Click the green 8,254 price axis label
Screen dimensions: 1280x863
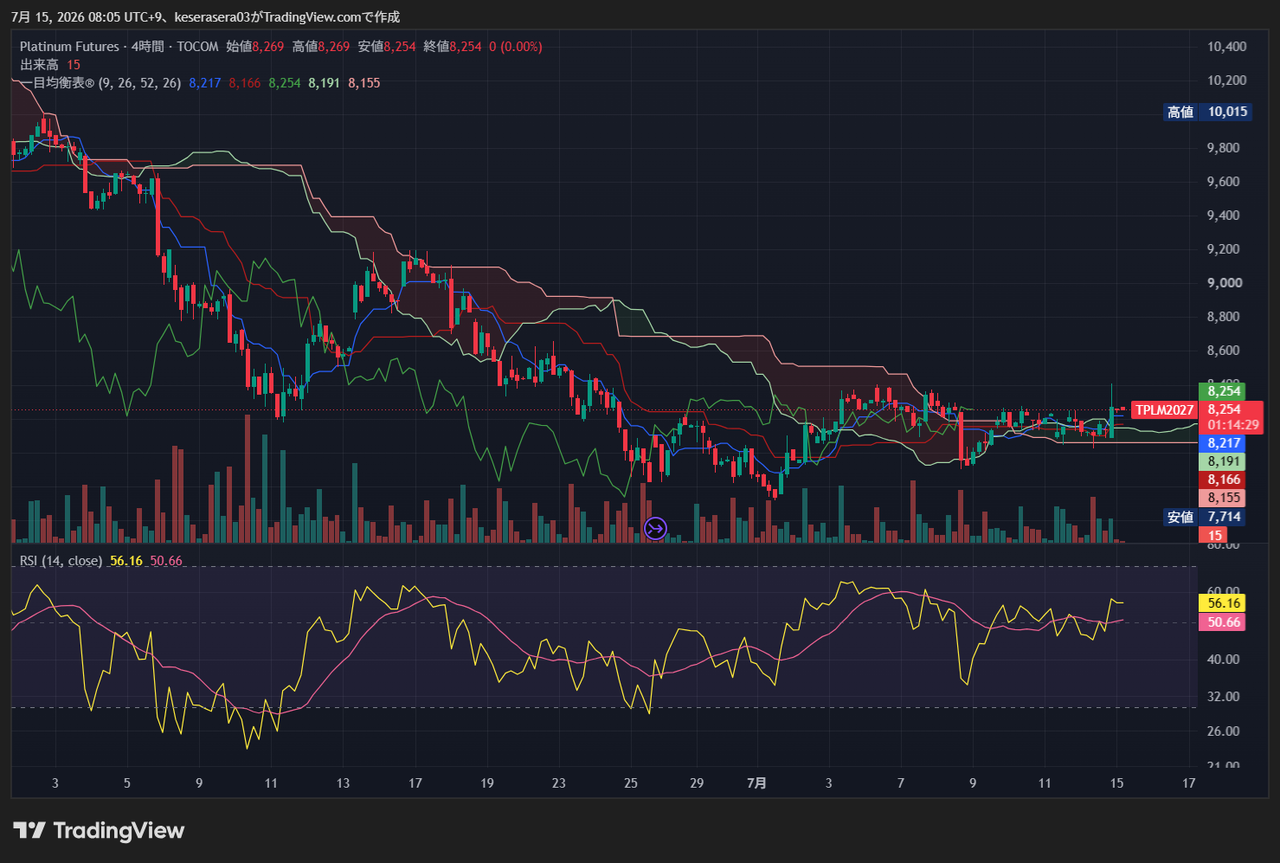click(x=1224, y=391)
